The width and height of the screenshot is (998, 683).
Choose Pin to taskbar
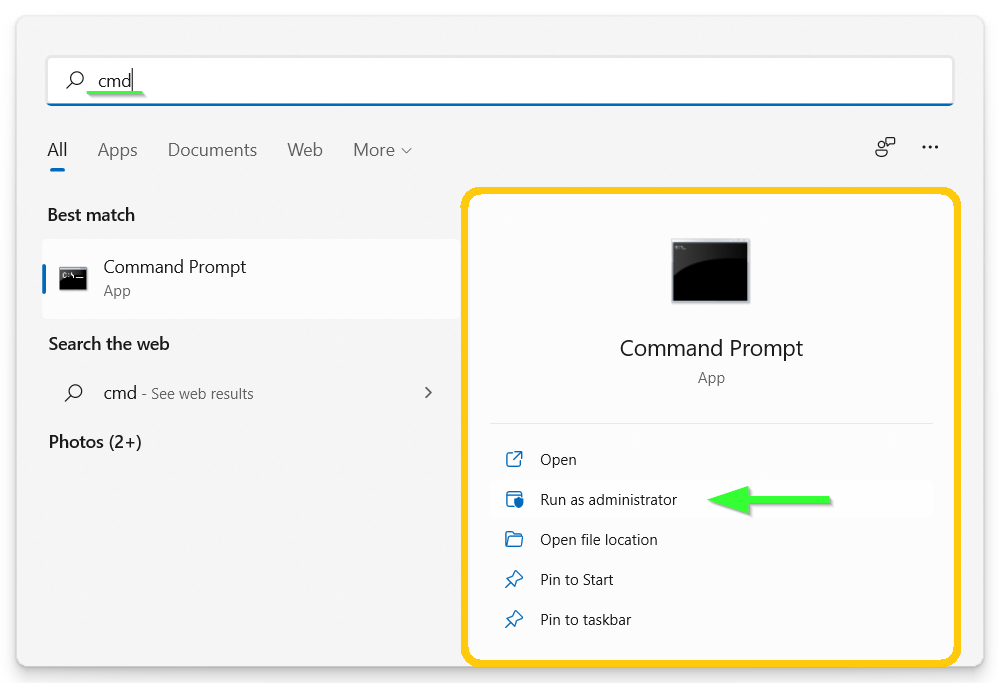click(711, 620)
